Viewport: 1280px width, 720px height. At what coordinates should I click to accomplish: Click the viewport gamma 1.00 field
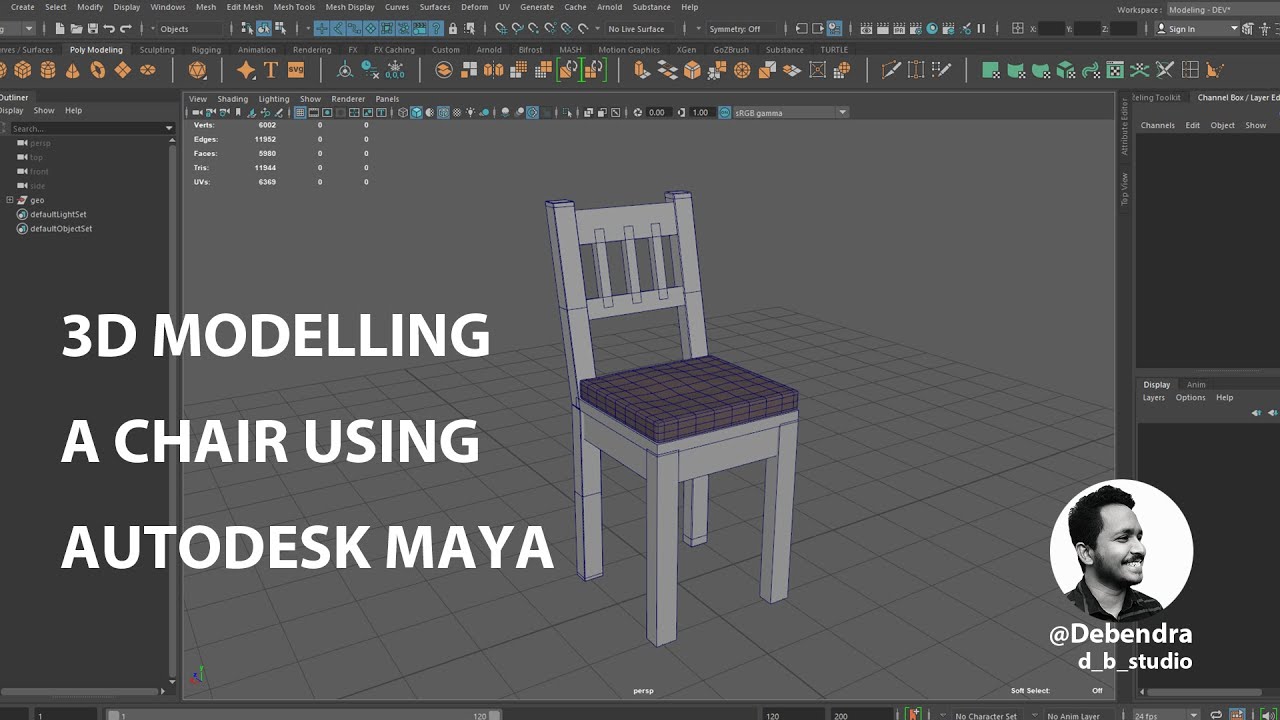pyautogui.click(x=701, y=113)
